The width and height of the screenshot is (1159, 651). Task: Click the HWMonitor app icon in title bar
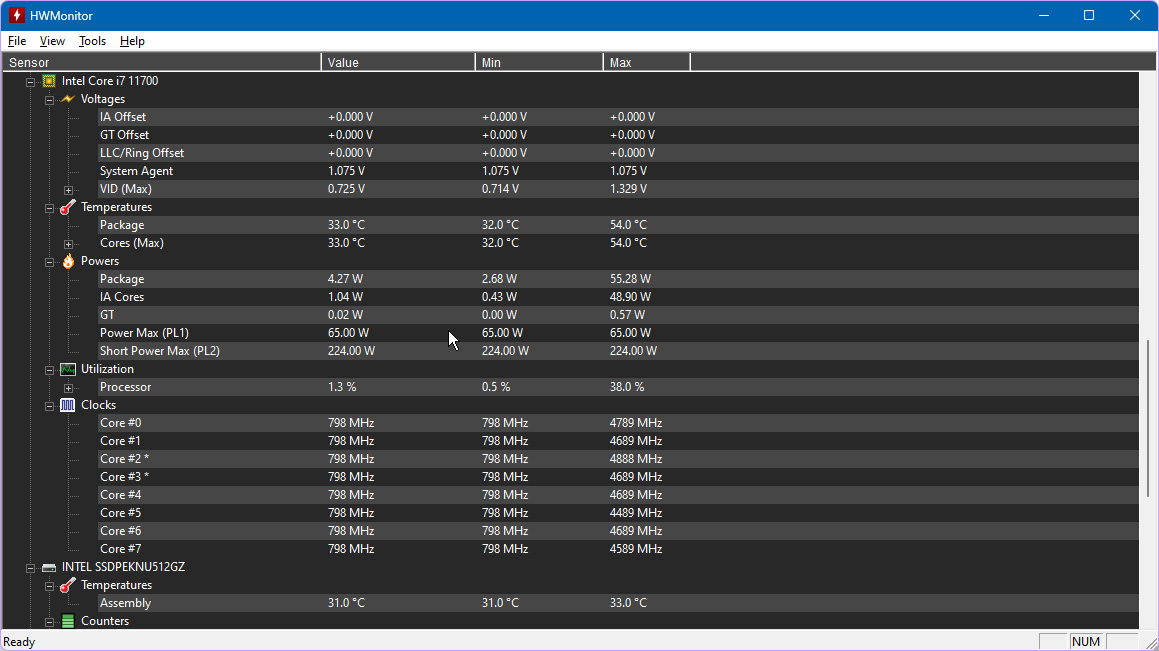[x=16, y=15]
